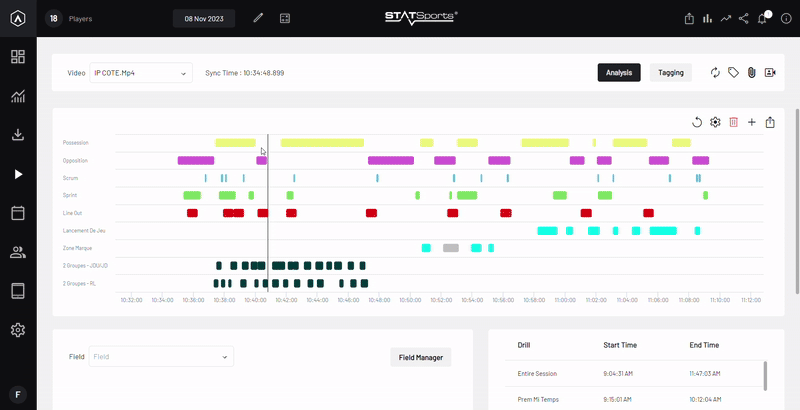Click the red trash delete icon
The height and width of the screenshot is (410, 800).
[x=733, y=122]
